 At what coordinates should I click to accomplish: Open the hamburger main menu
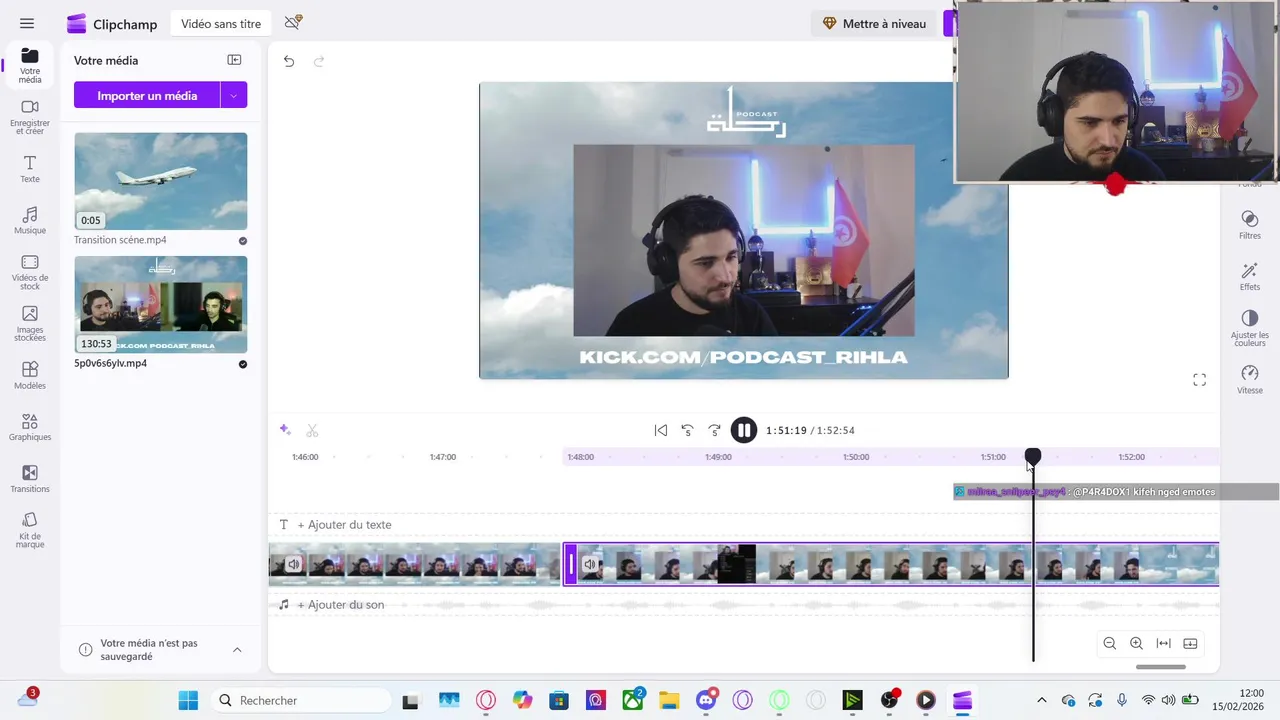pyautogui.click(x=27, y=23)
